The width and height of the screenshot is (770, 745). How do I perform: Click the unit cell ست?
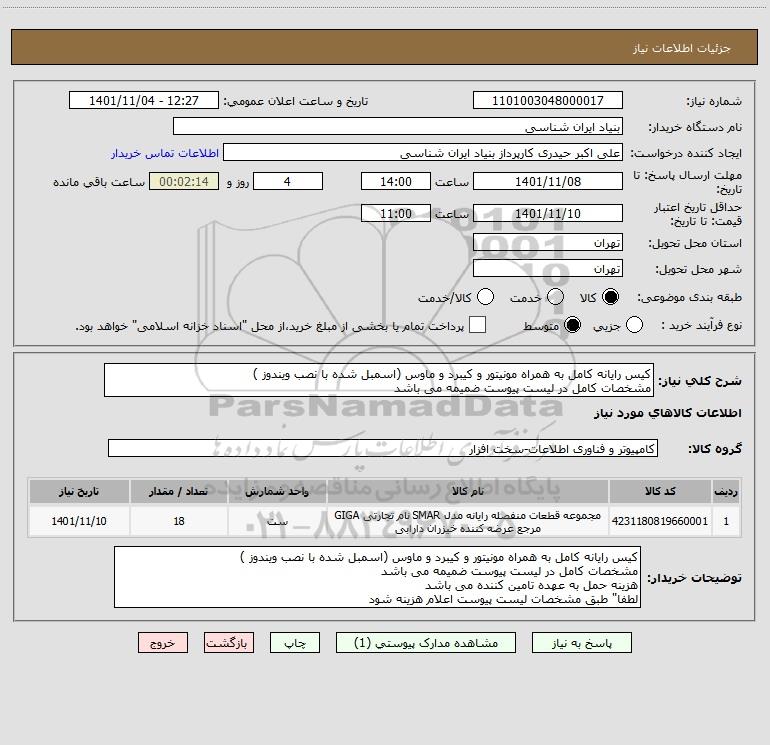pyautogui.click(x=277, y=521)
